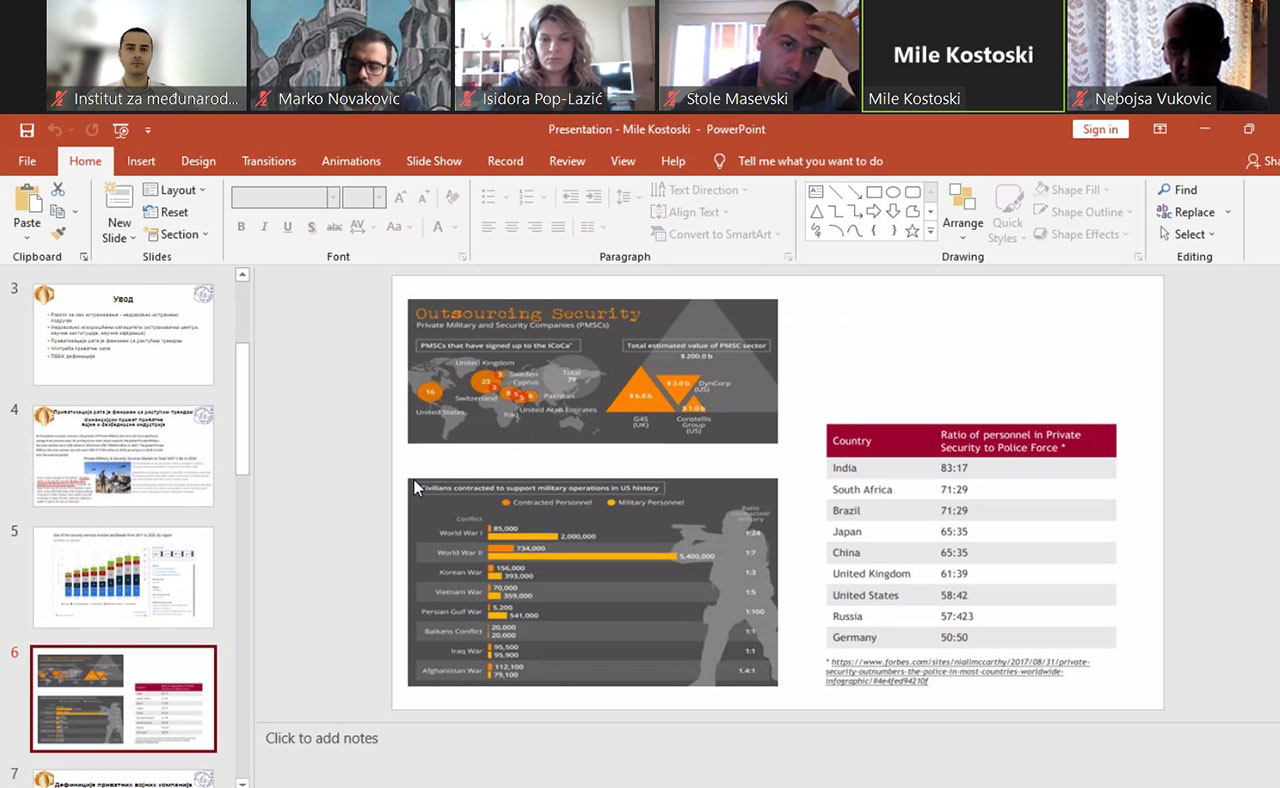Pick the five-point Star shape
Viewport: 1280px width, 788px height.
[912, 231]
